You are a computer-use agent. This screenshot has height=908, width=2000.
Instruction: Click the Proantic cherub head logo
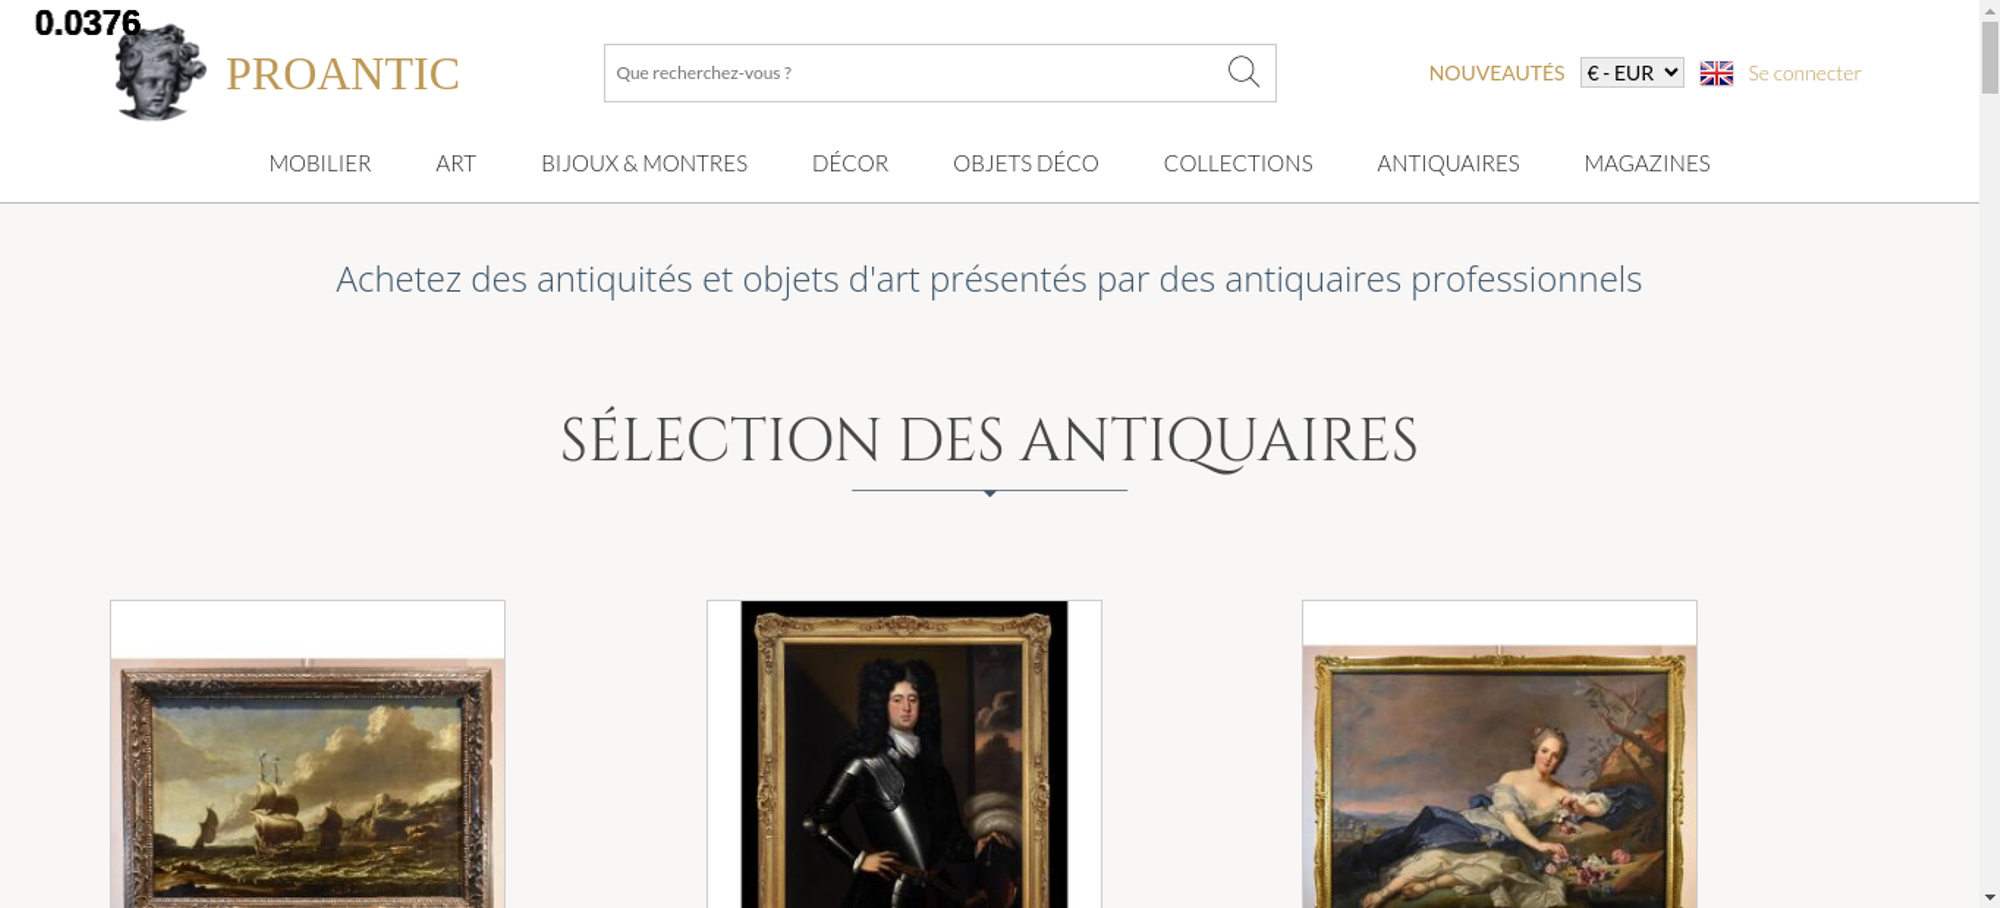coord(160,72)
